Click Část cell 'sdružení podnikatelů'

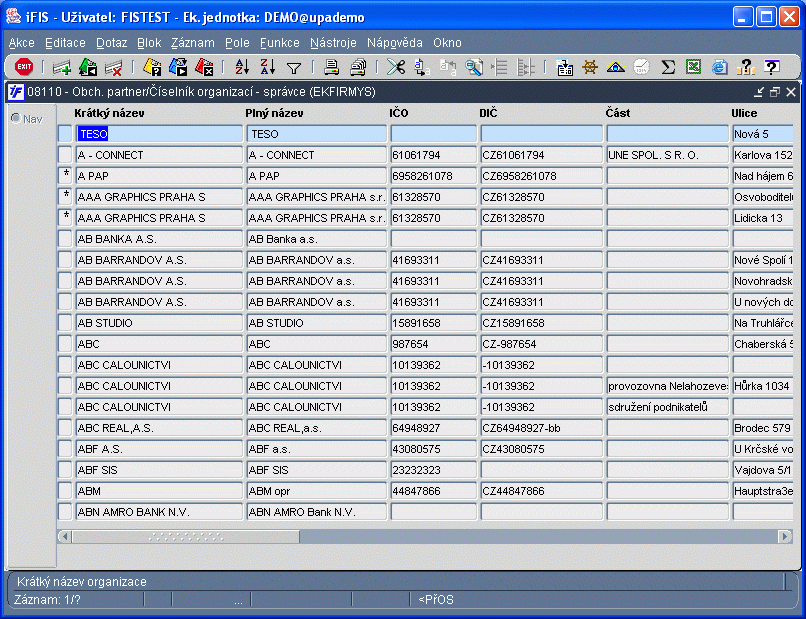pos(667,407)
